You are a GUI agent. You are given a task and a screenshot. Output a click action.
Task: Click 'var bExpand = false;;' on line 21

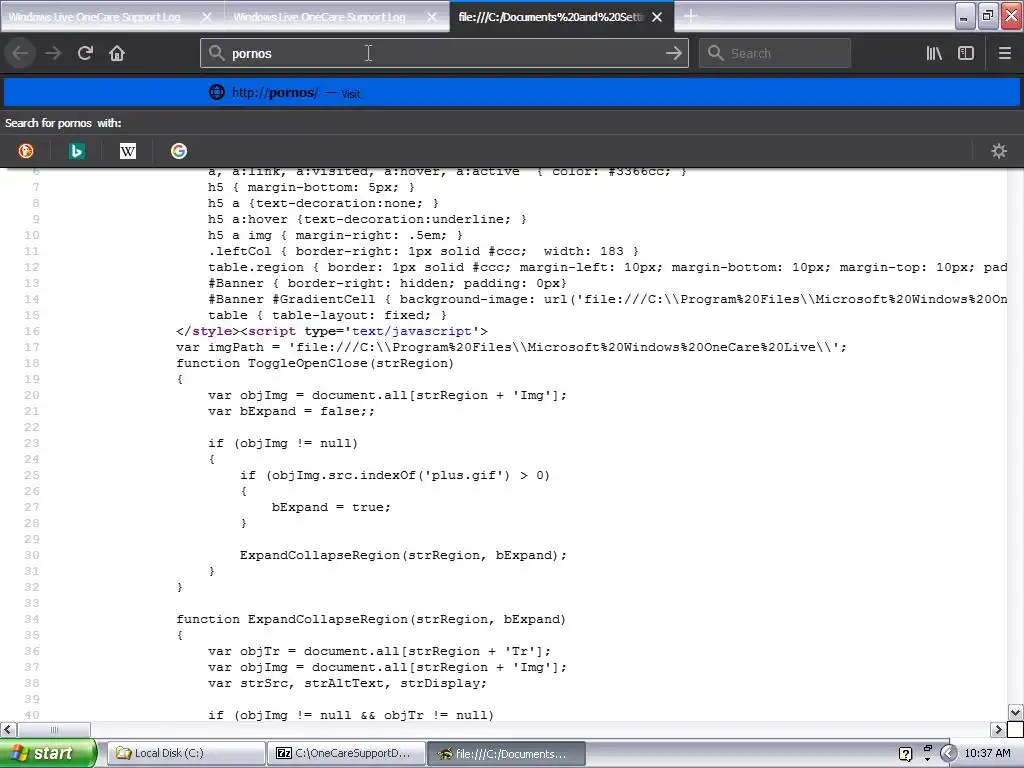point(291,411)
